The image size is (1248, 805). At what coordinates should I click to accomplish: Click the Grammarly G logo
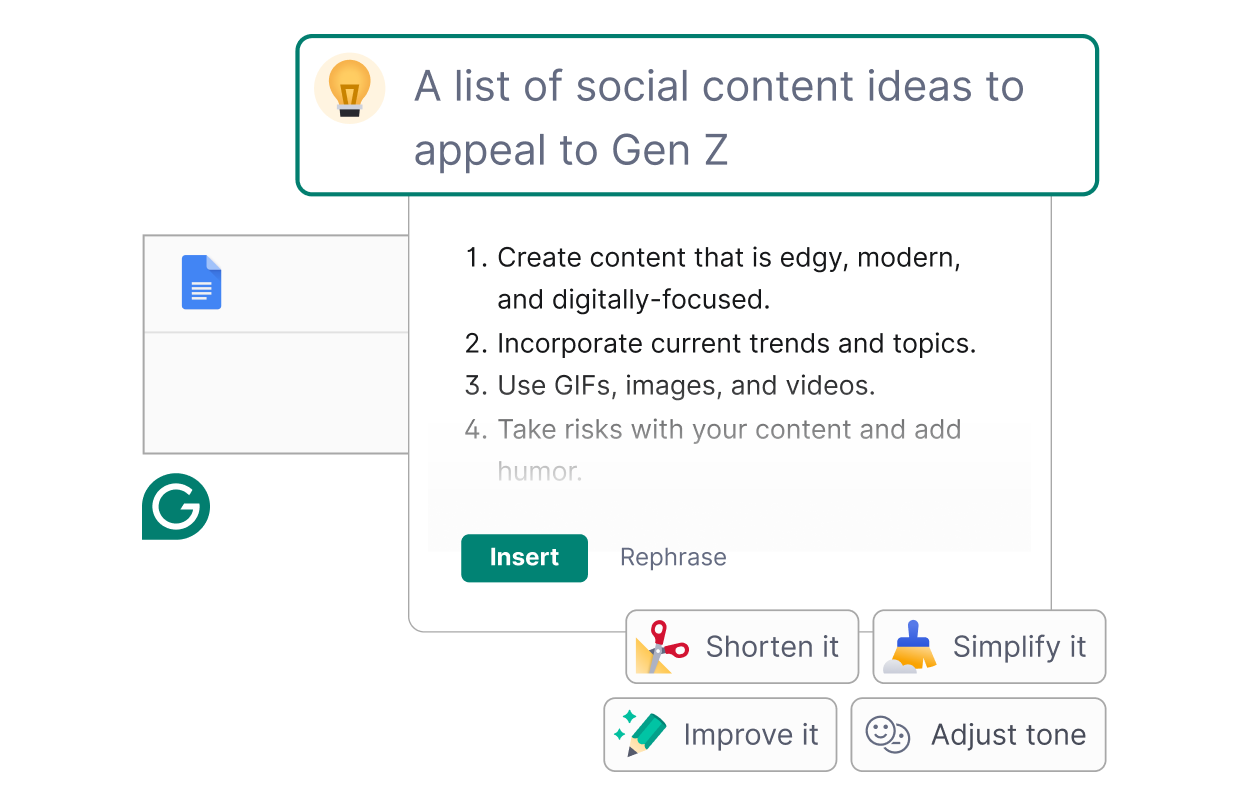point(176,507)
